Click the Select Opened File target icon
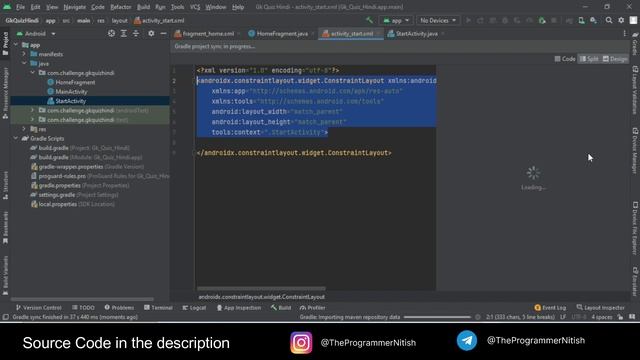640x360 pixels. pos(111,33)
